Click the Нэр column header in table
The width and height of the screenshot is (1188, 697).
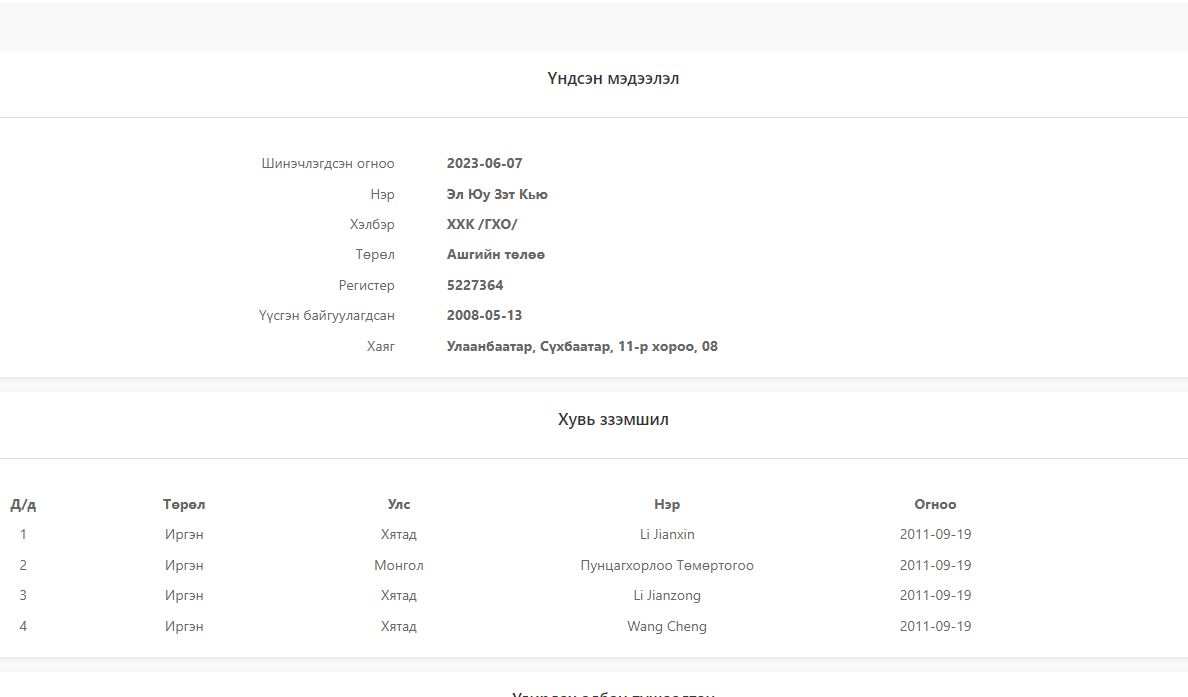[x=667, y=504]
